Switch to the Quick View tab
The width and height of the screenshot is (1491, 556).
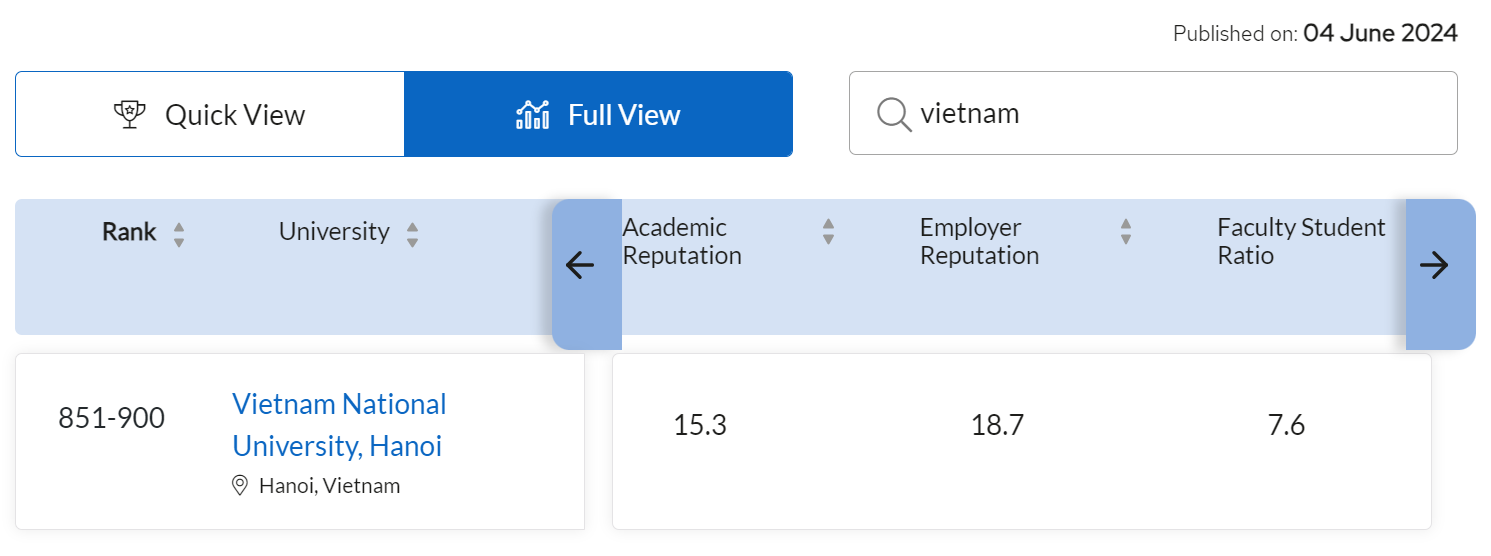click(210, 114)
